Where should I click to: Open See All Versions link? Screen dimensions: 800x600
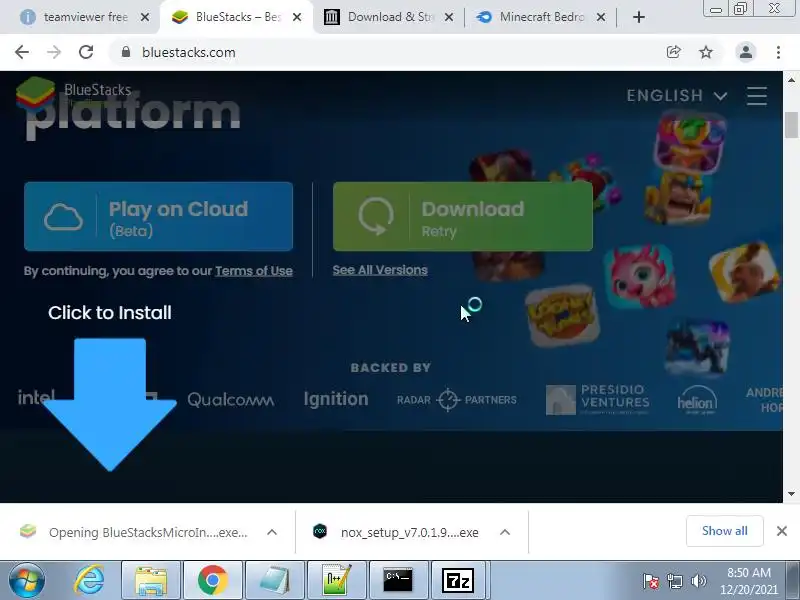380,270
